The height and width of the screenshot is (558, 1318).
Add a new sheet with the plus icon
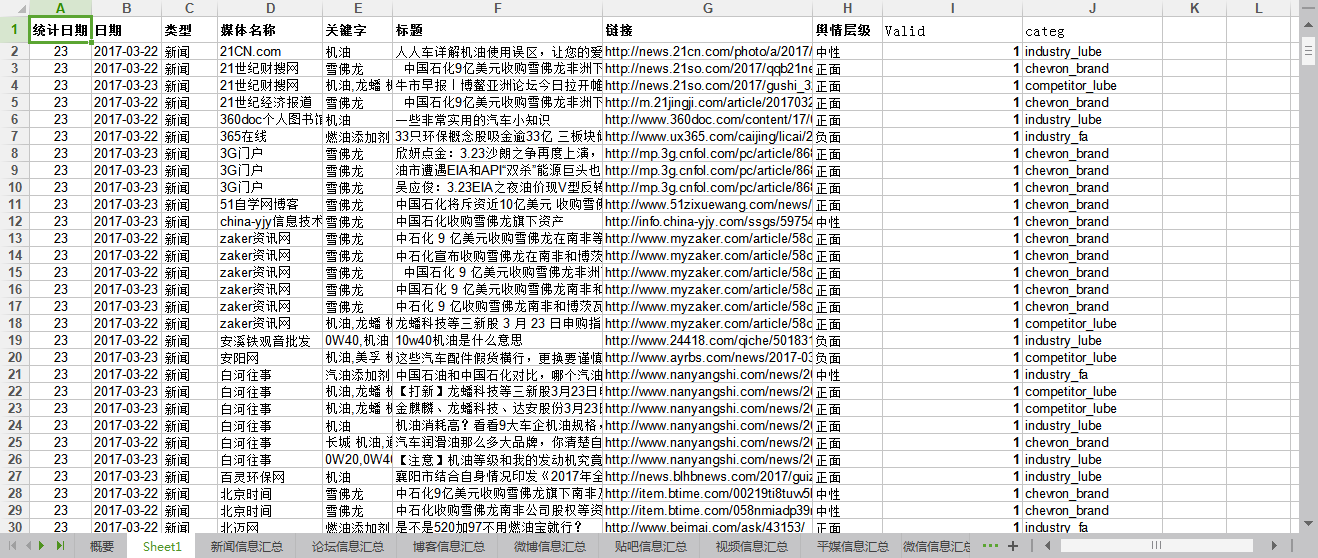[x=1012, y=545]
